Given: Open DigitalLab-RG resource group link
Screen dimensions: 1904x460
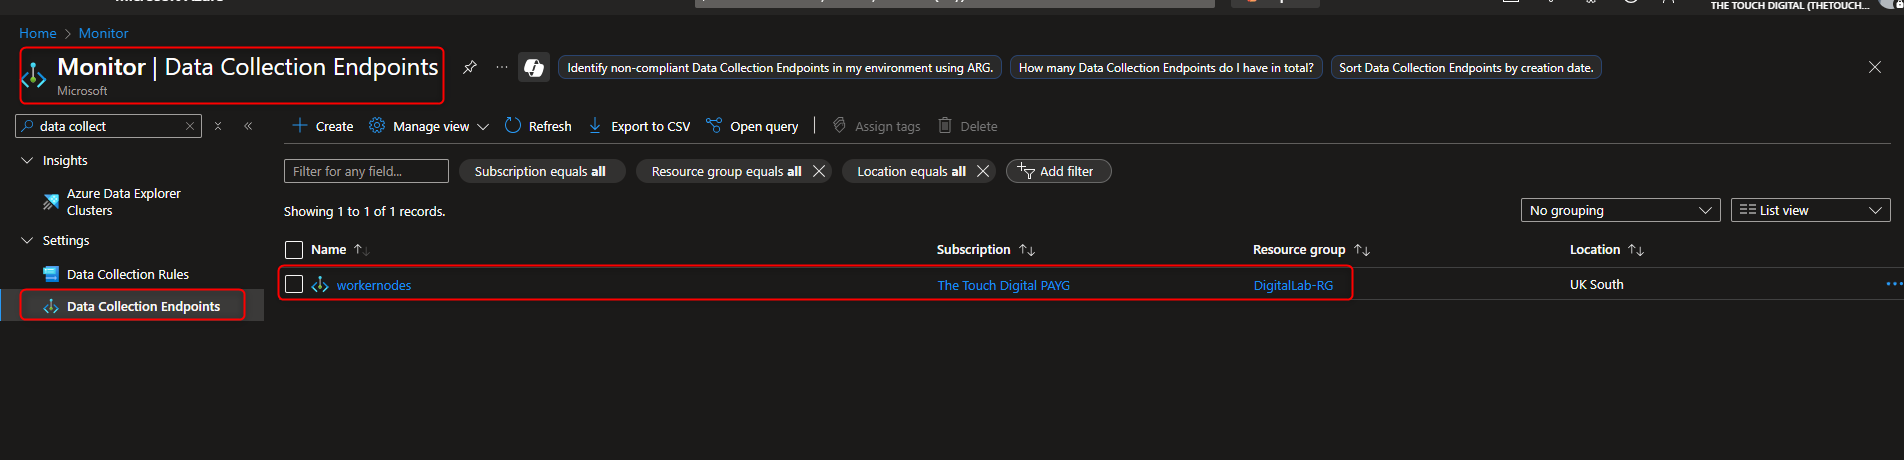Looking at the screenshot, I should point(1293,285).
